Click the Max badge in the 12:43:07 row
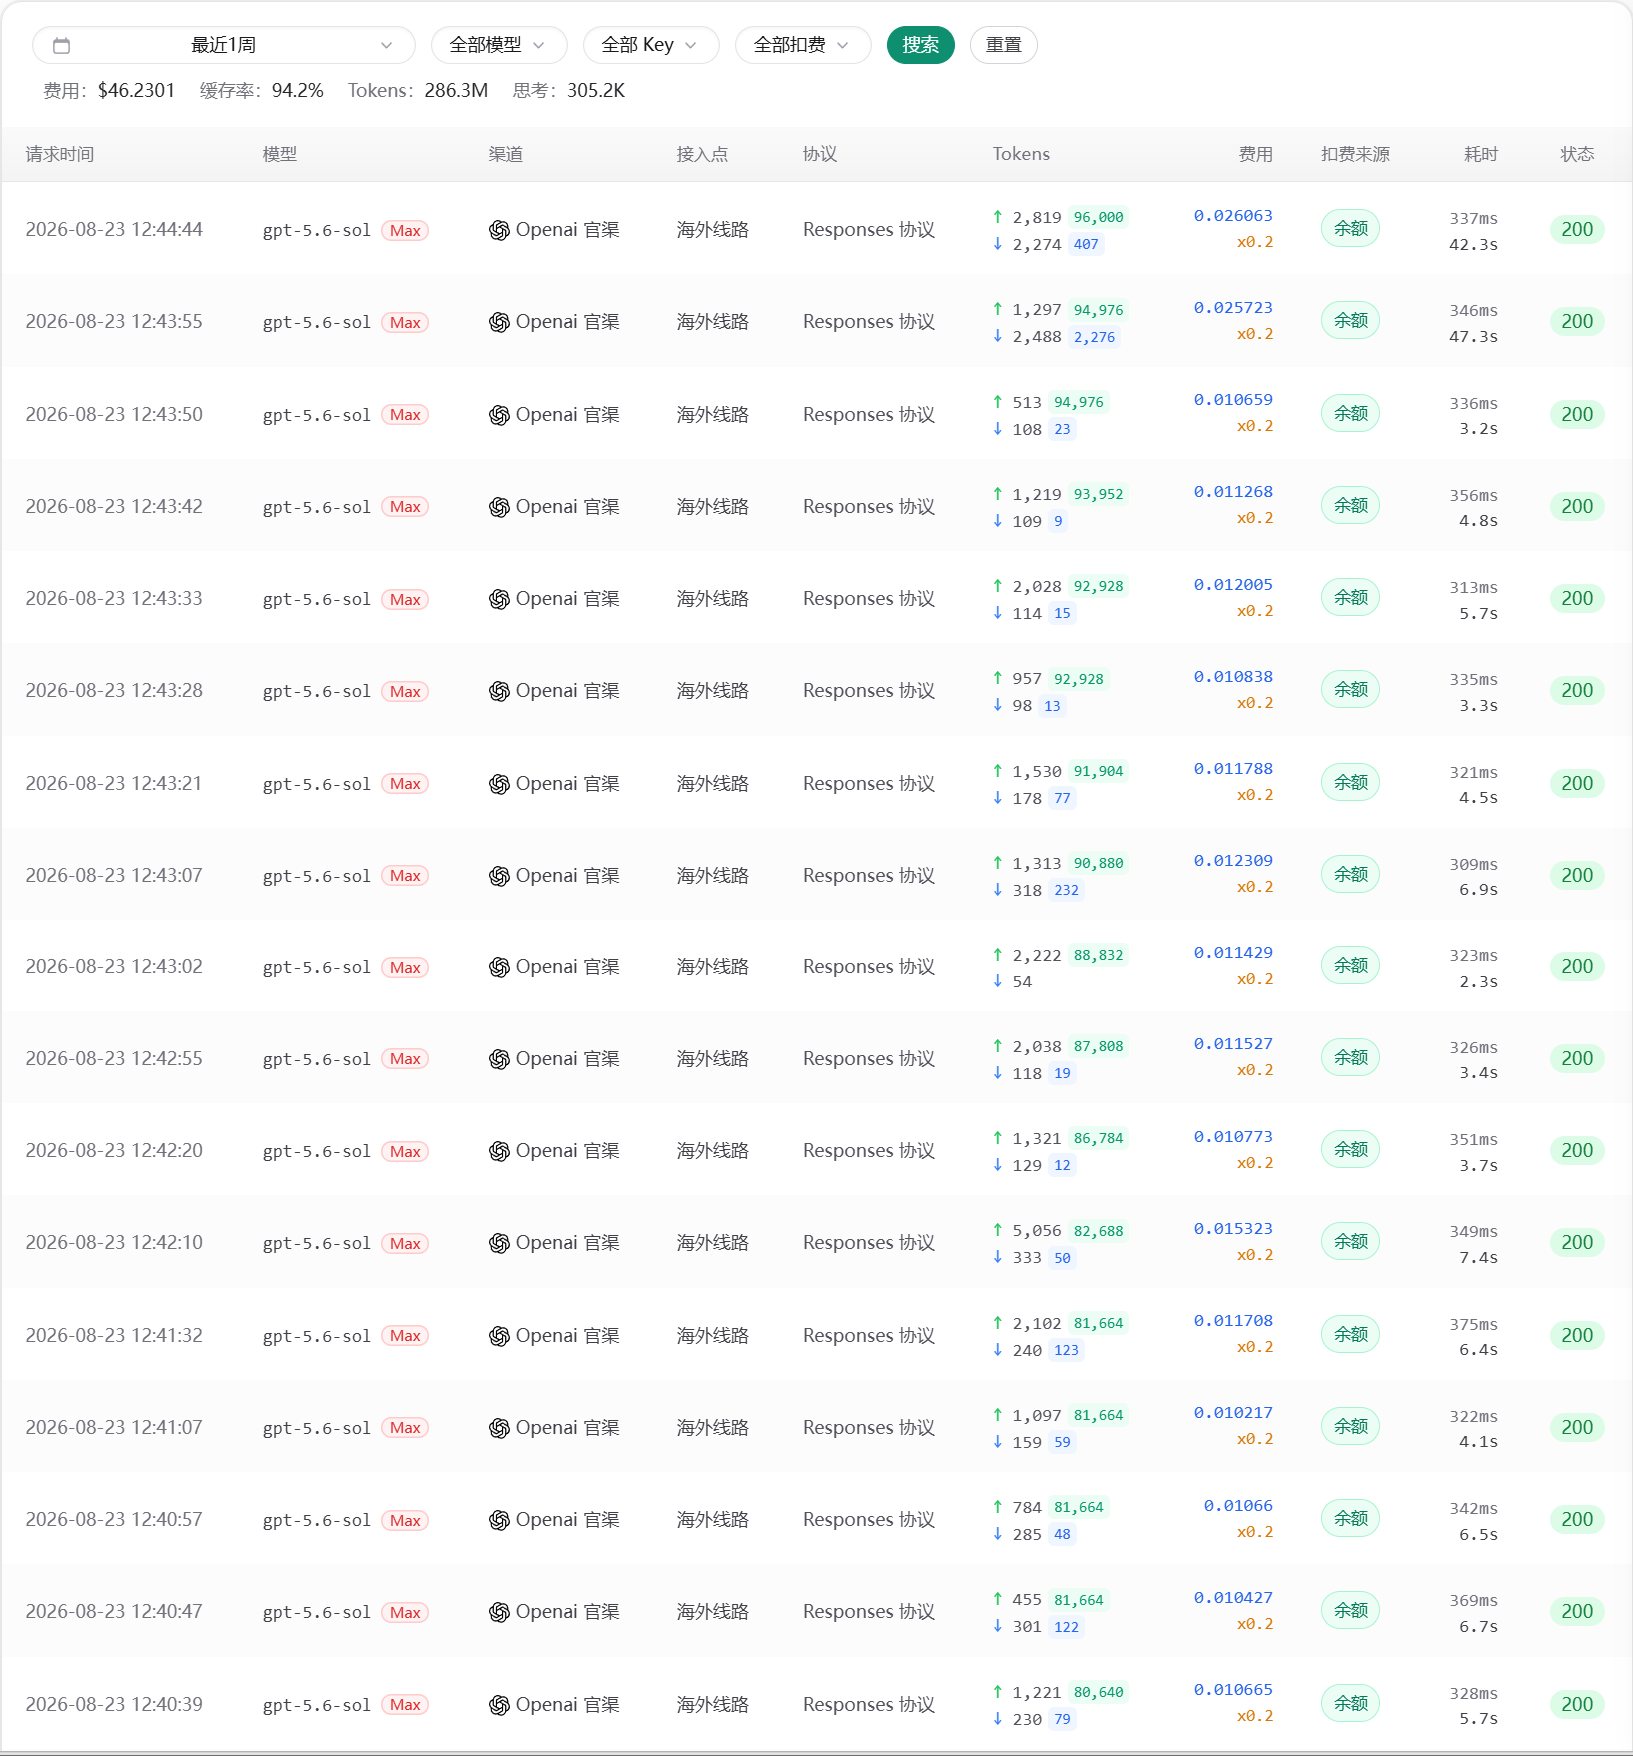This screenshot has width=1633, height=1756. click(405, 876)
